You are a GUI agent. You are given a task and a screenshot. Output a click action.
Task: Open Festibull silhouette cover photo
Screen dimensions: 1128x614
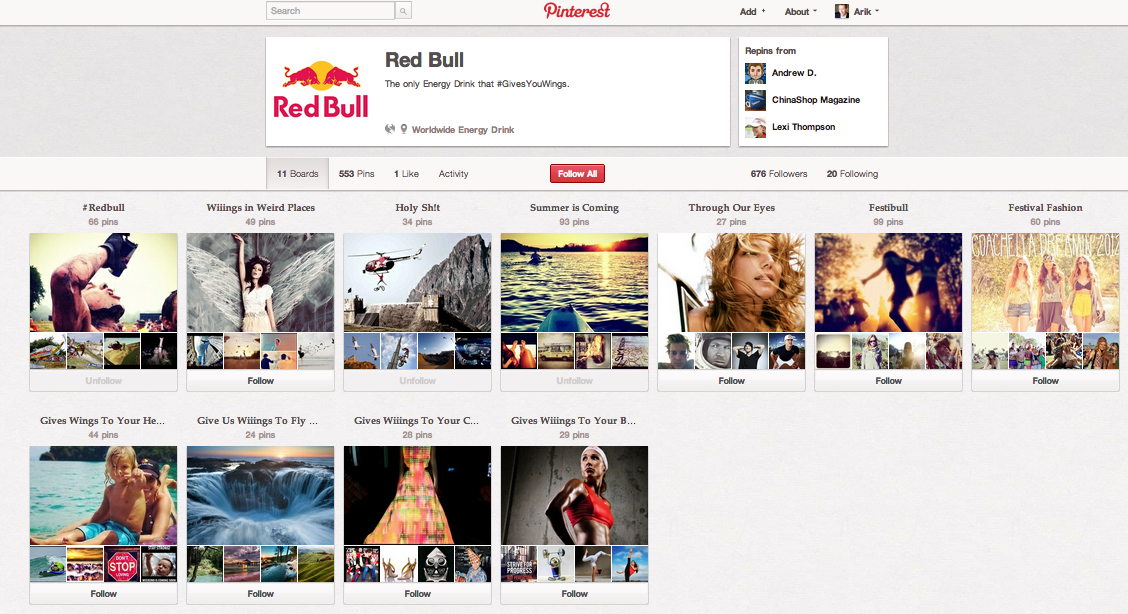click(888, 282)
